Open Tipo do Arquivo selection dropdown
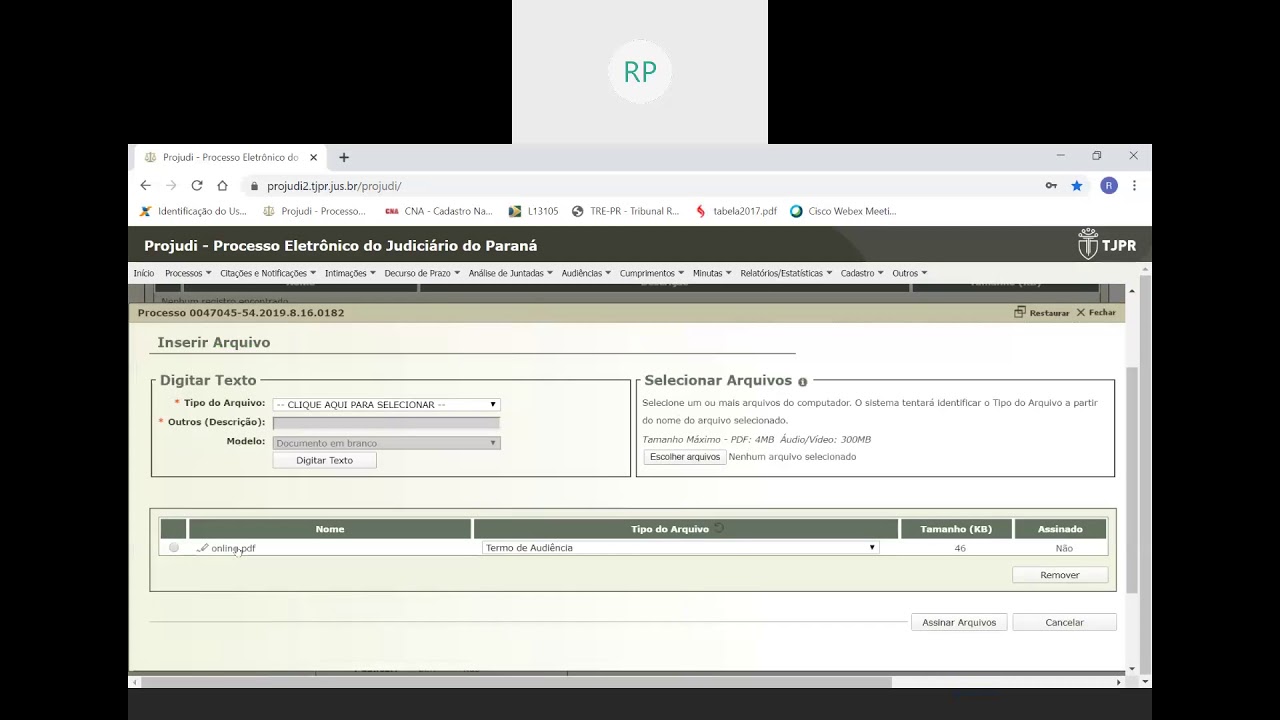 pos(386,404)
